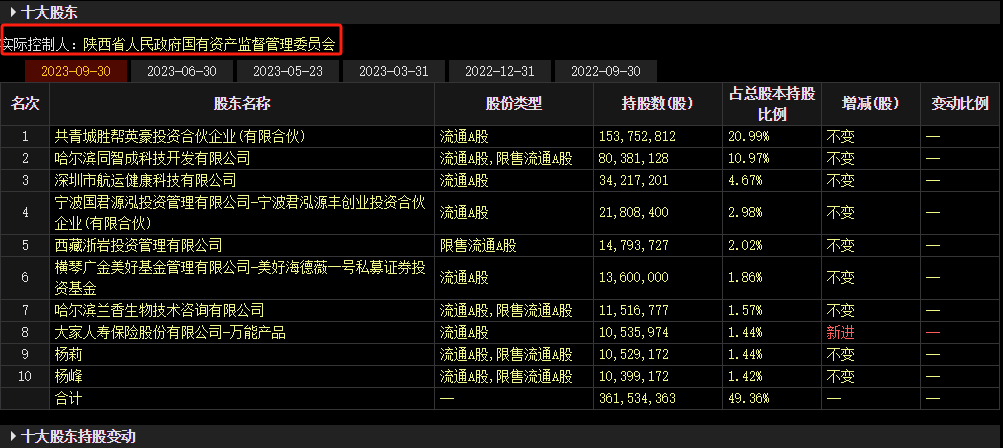Open shareholder 杨莉

point(68,354)
